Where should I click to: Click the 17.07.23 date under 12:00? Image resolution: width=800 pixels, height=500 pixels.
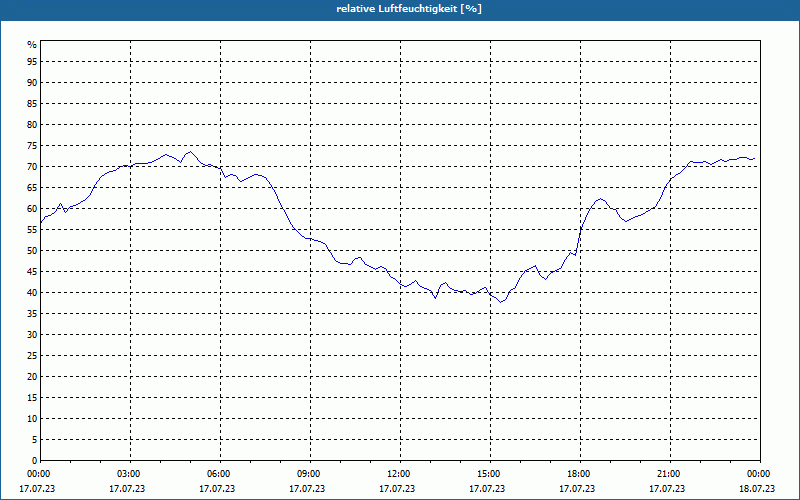pyautogui.click(x=397, y=489)
